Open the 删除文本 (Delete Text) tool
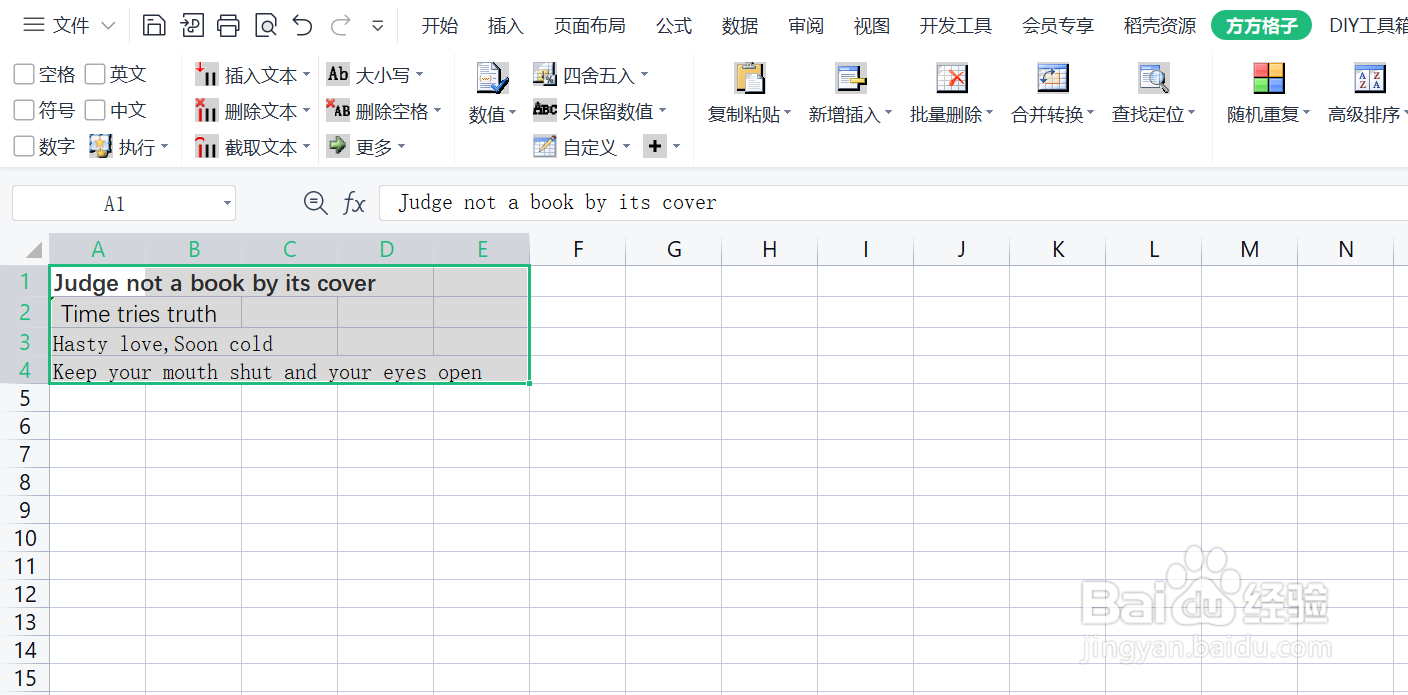1408x695 pixels. click(x=253, y=111)
